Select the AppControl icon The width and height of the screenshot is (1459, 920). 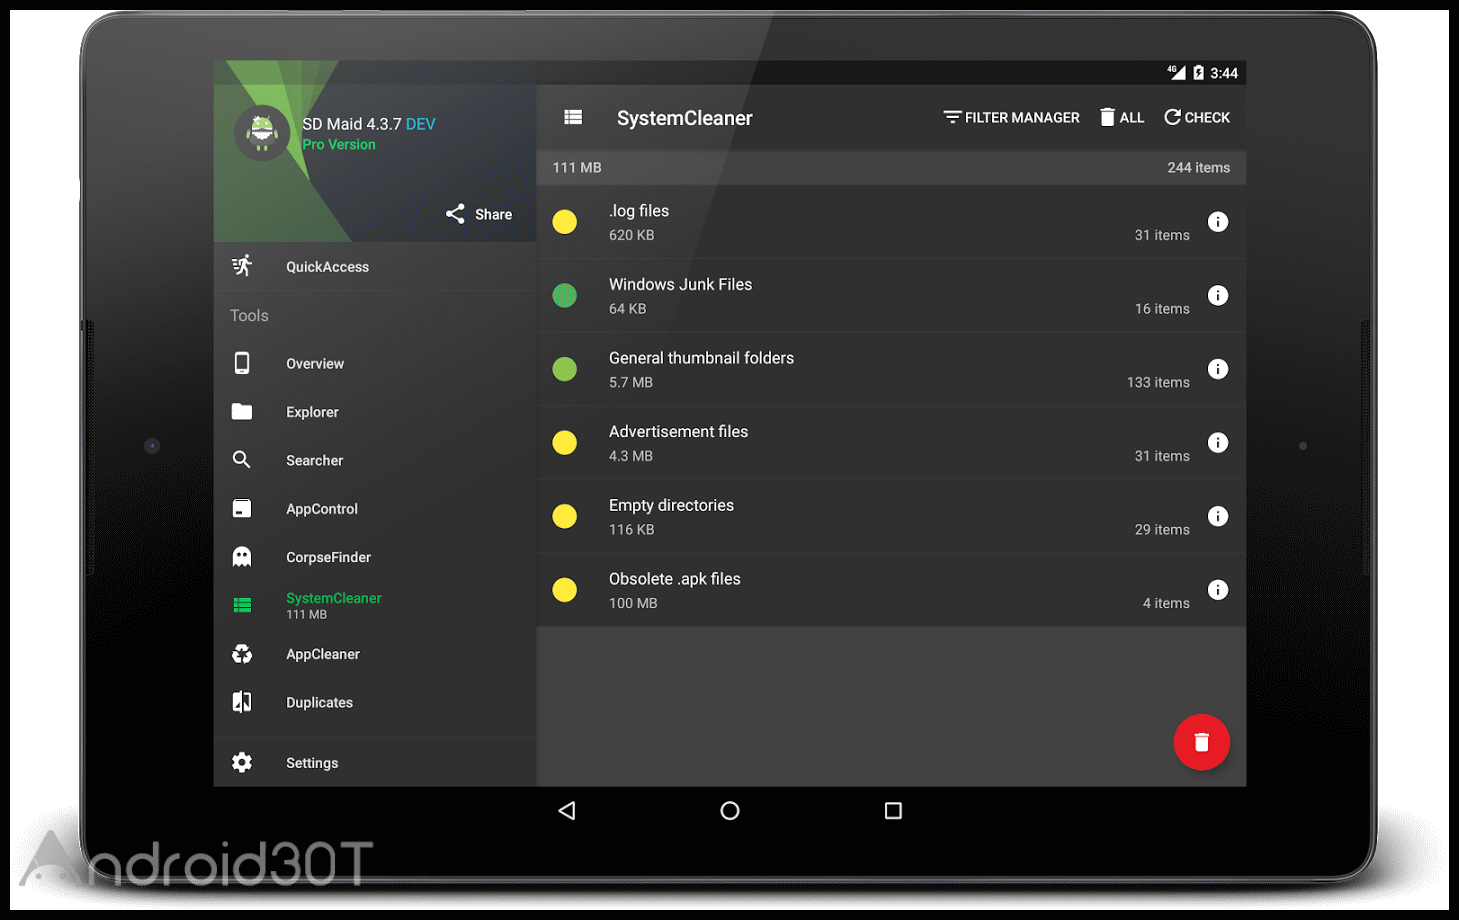click(242, 508)
